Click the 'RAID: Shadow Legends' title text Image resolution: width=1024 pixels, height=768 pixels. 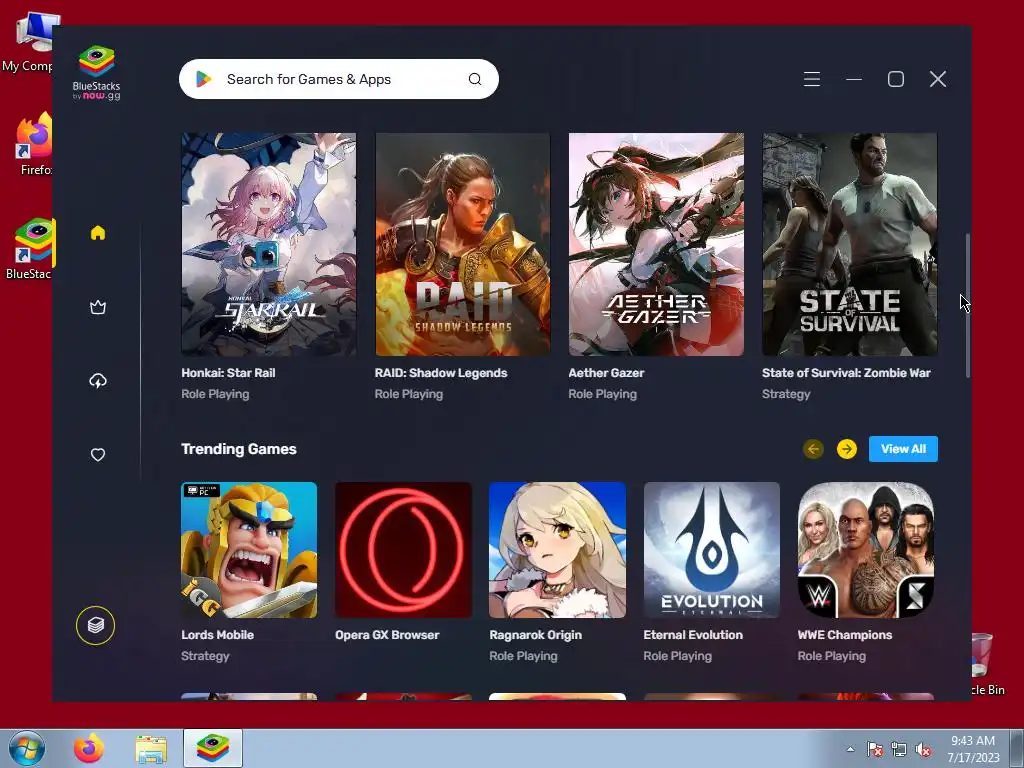441,373
